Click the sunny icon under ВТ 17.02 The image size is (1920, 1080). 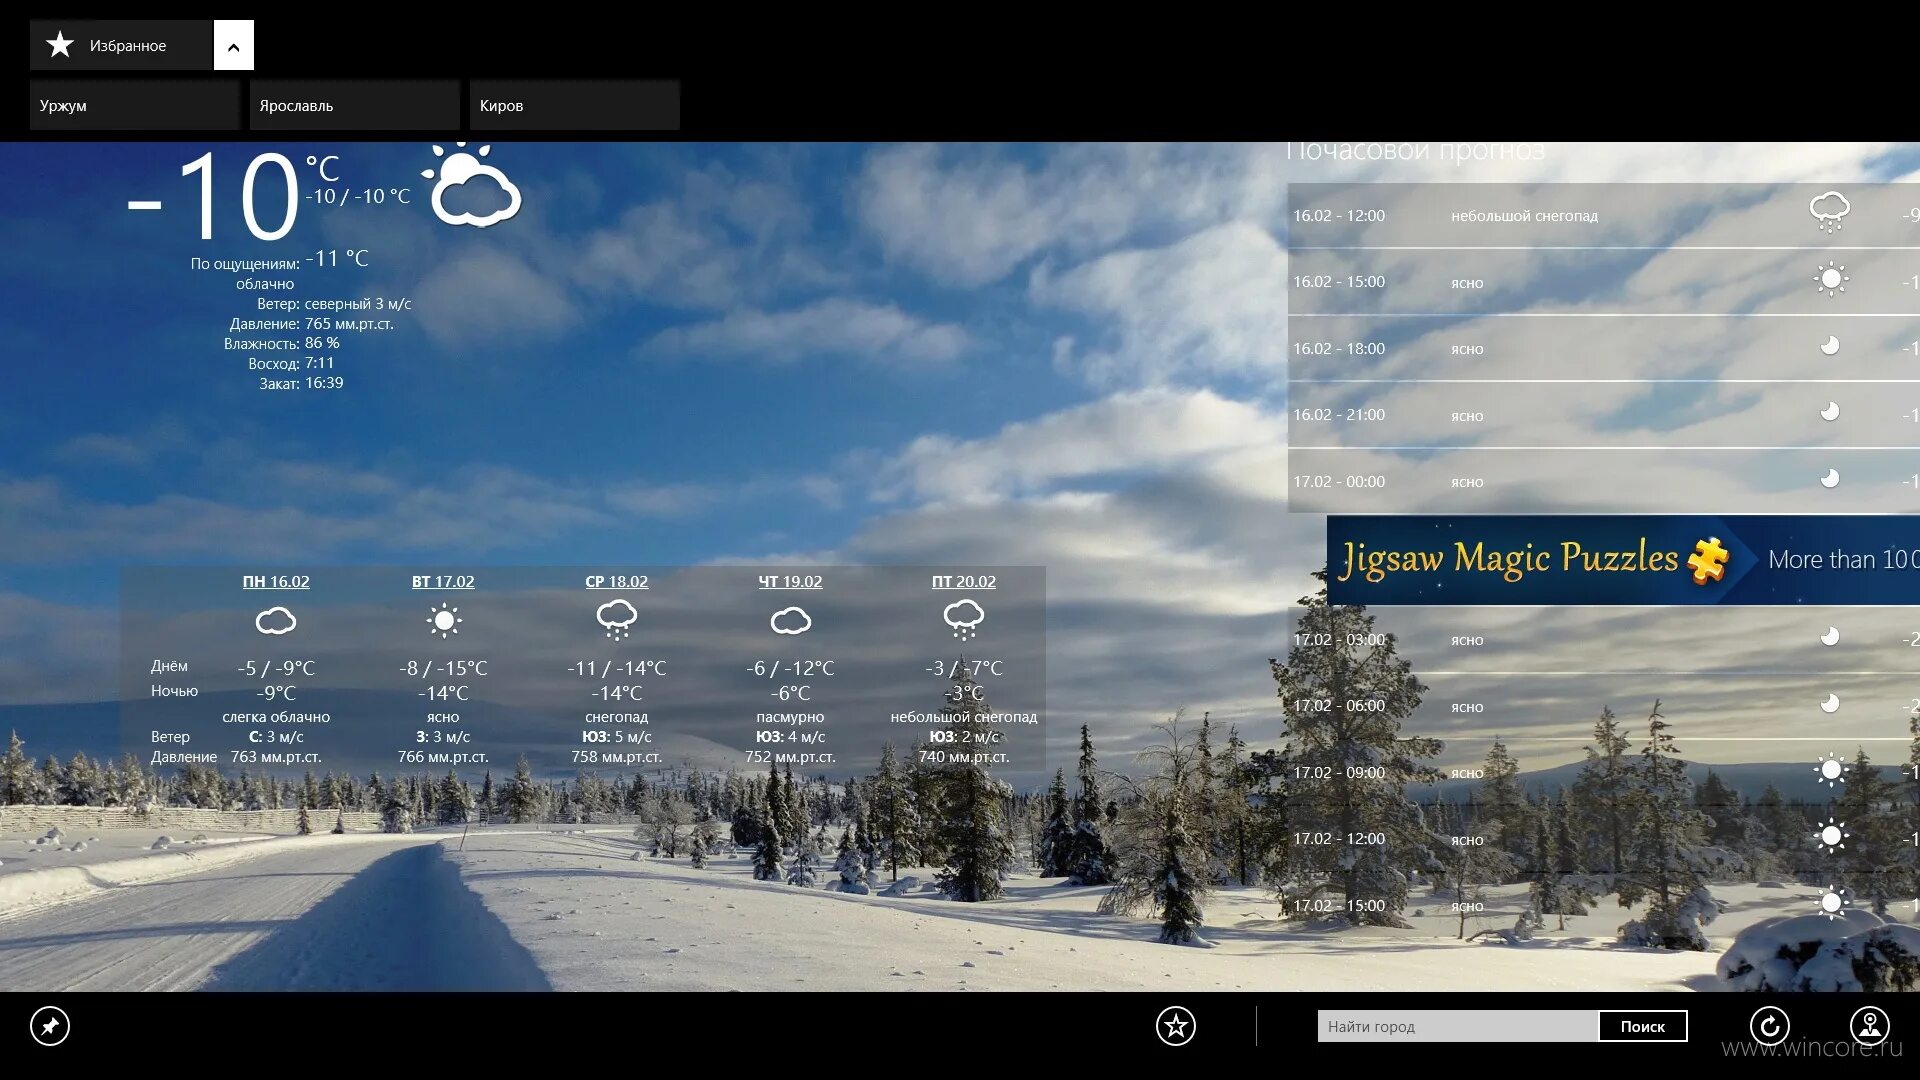[x=443, y=621]
